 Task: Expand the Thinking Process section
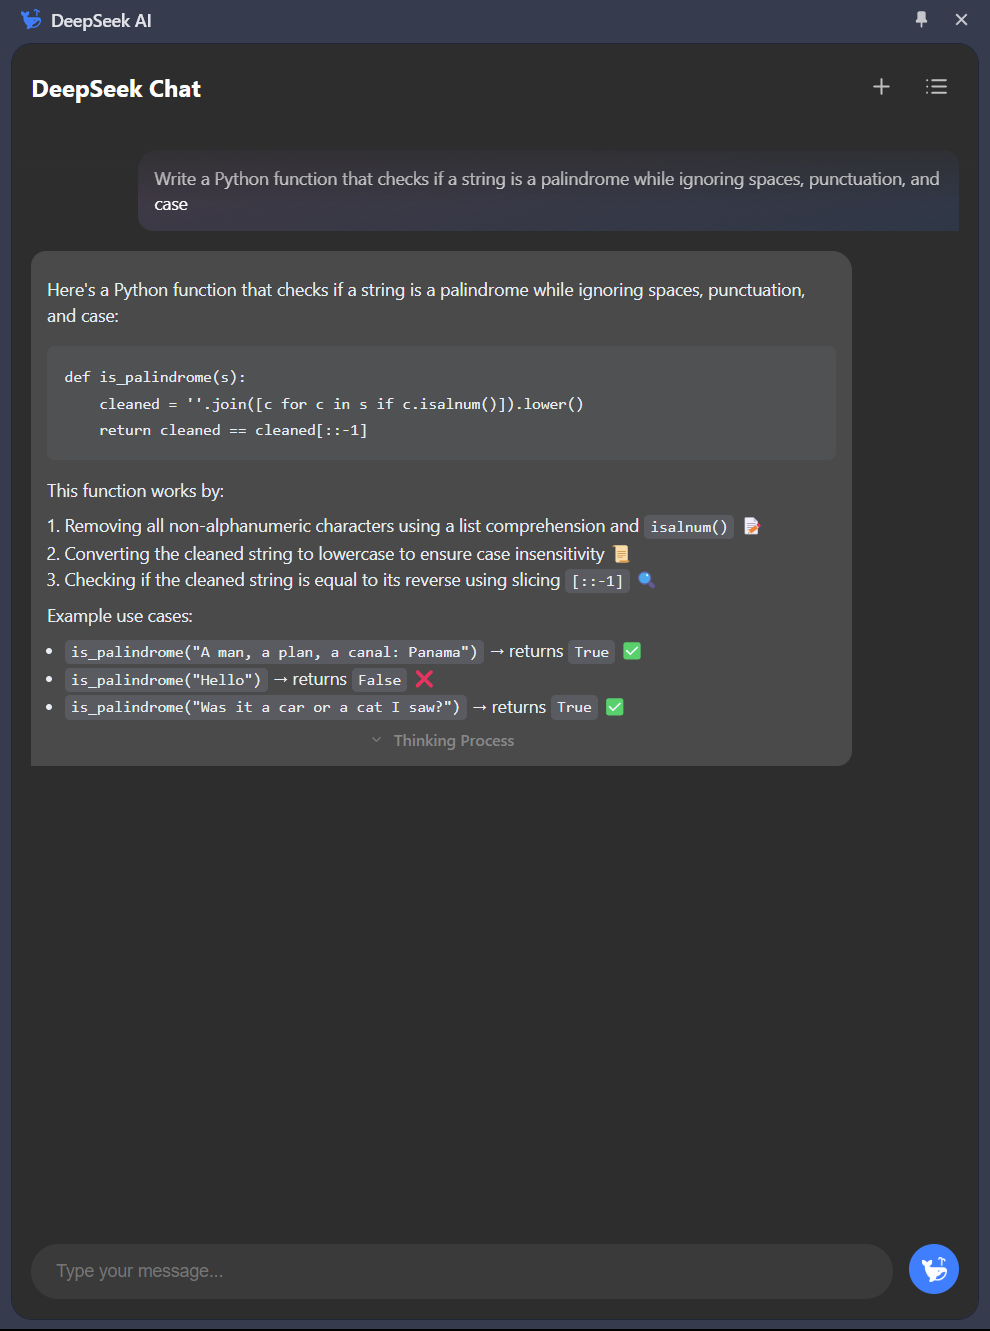click(443, 740)
